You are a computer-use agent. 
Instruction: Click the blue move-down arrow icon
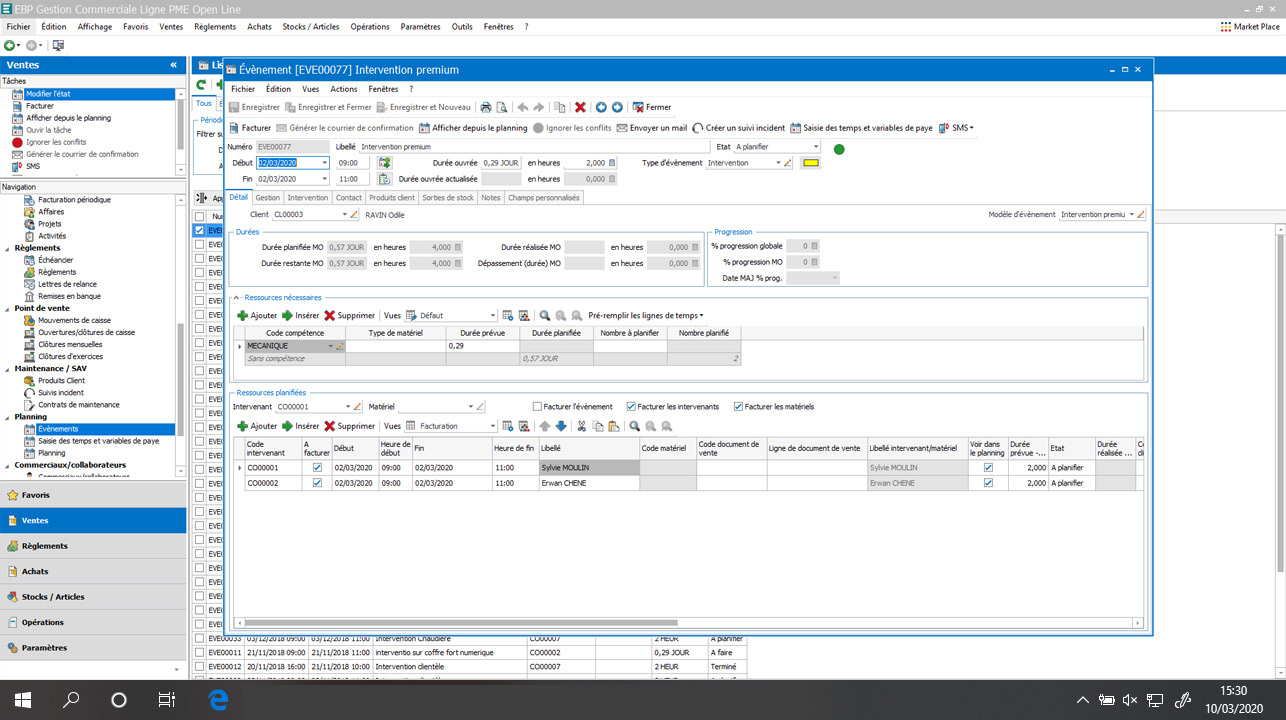[561, 426]
